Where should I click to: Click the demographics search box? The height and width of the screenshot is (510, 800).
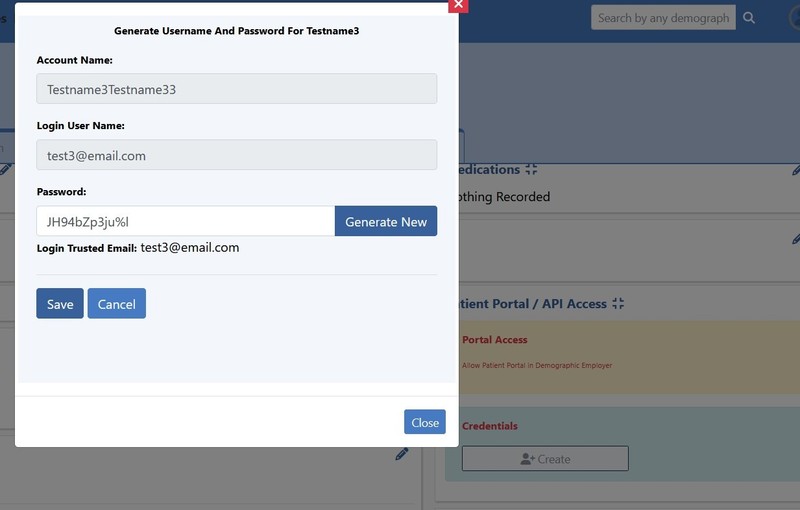tap(663, 18)
